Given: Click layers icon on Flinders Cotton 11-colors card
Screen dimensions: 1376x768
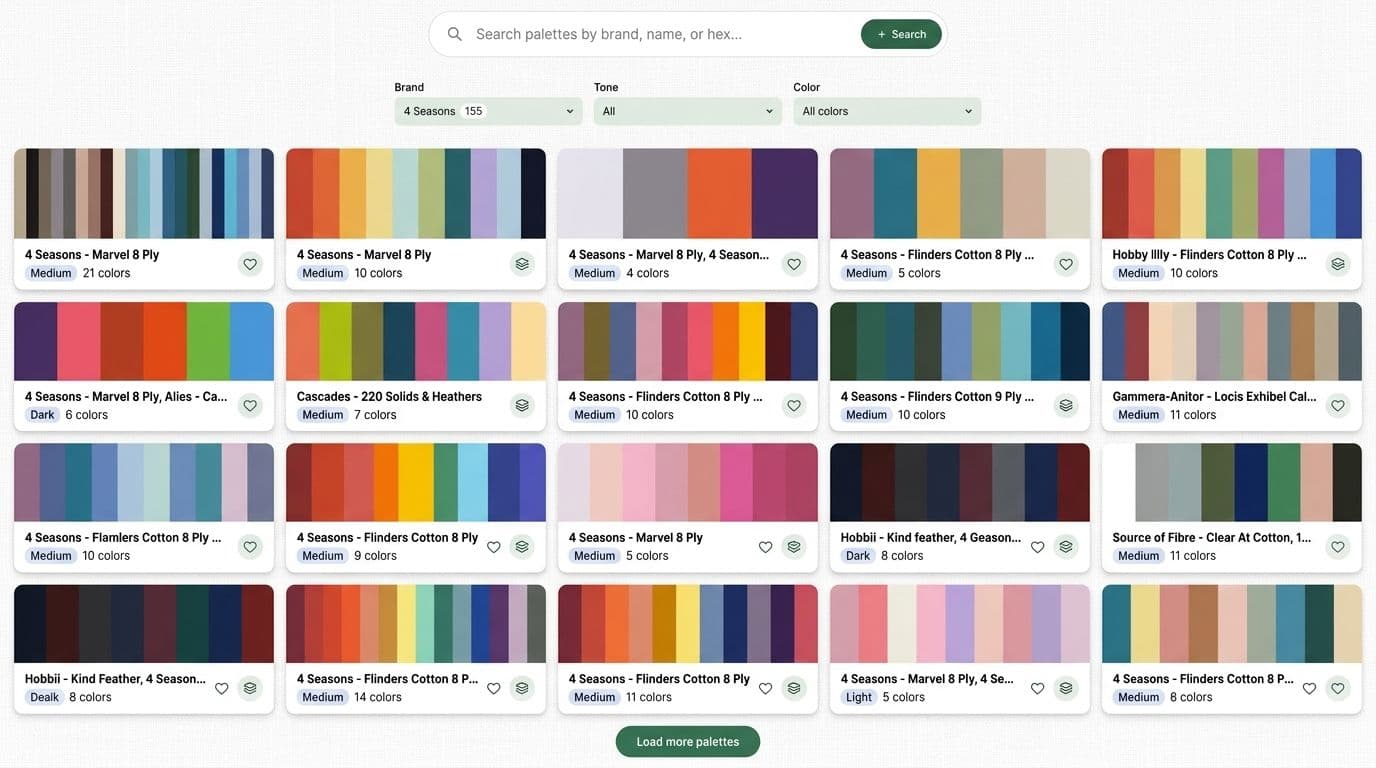Looking at the screenshot, I should [794, 688].
